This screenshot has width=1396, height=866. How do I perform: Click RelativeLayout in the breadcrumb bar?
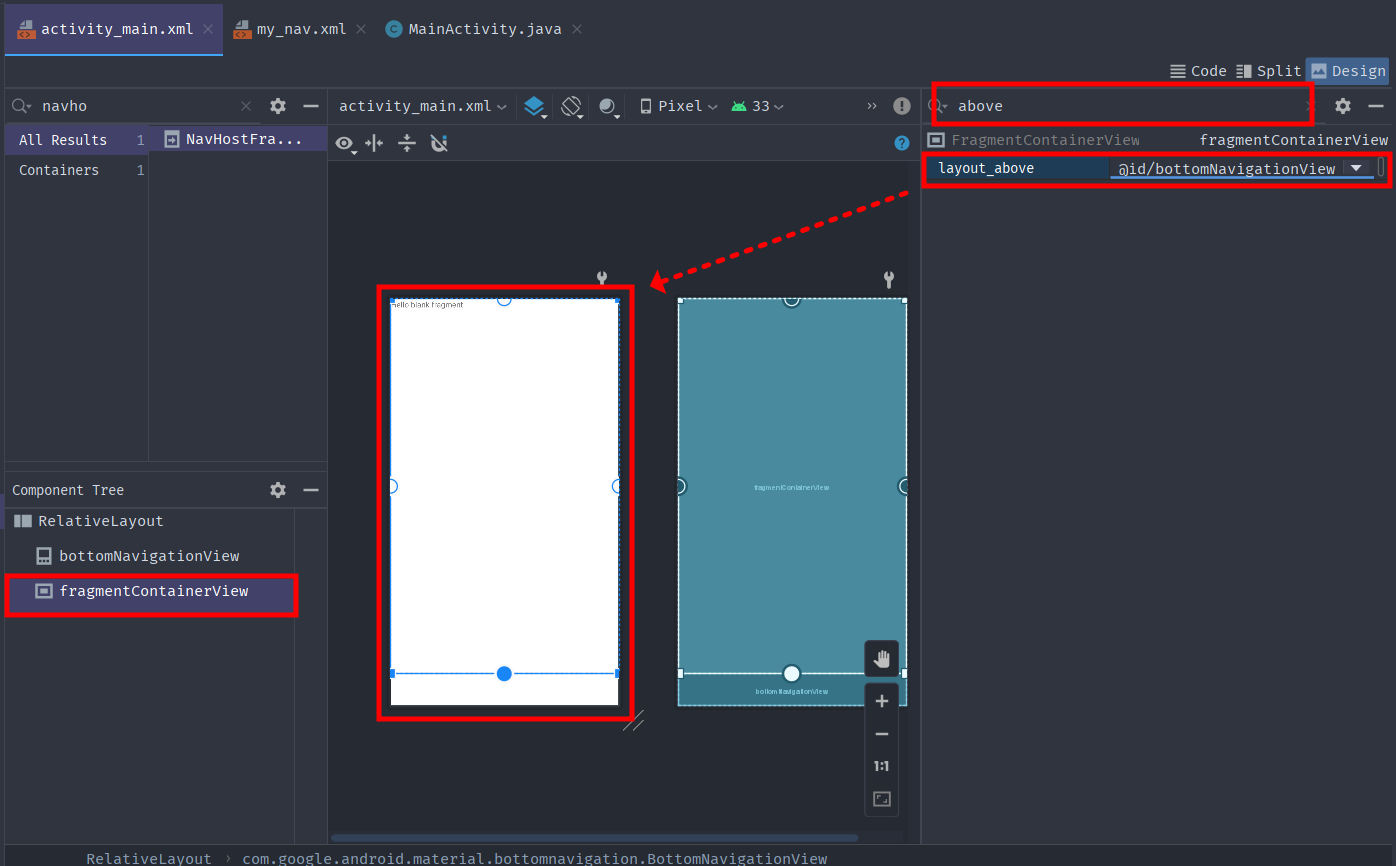[149, 858]
